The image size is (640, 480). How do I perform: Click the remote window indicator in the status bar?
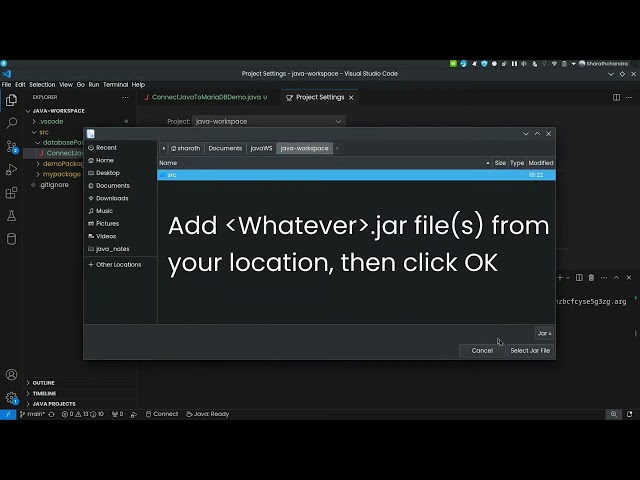(x=8, y=414)
